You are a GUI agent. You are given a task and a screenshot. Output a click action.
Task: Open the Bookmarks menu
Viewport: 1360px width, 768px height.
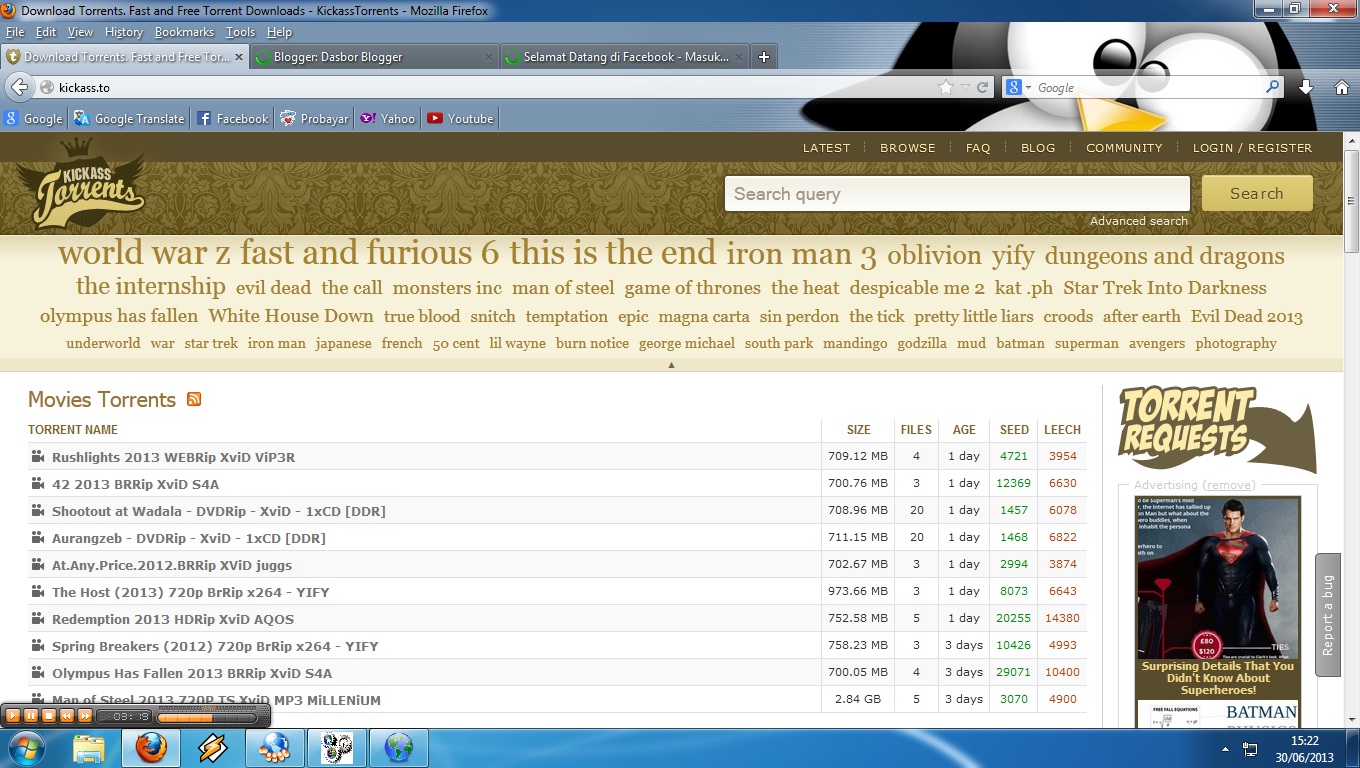184,32
